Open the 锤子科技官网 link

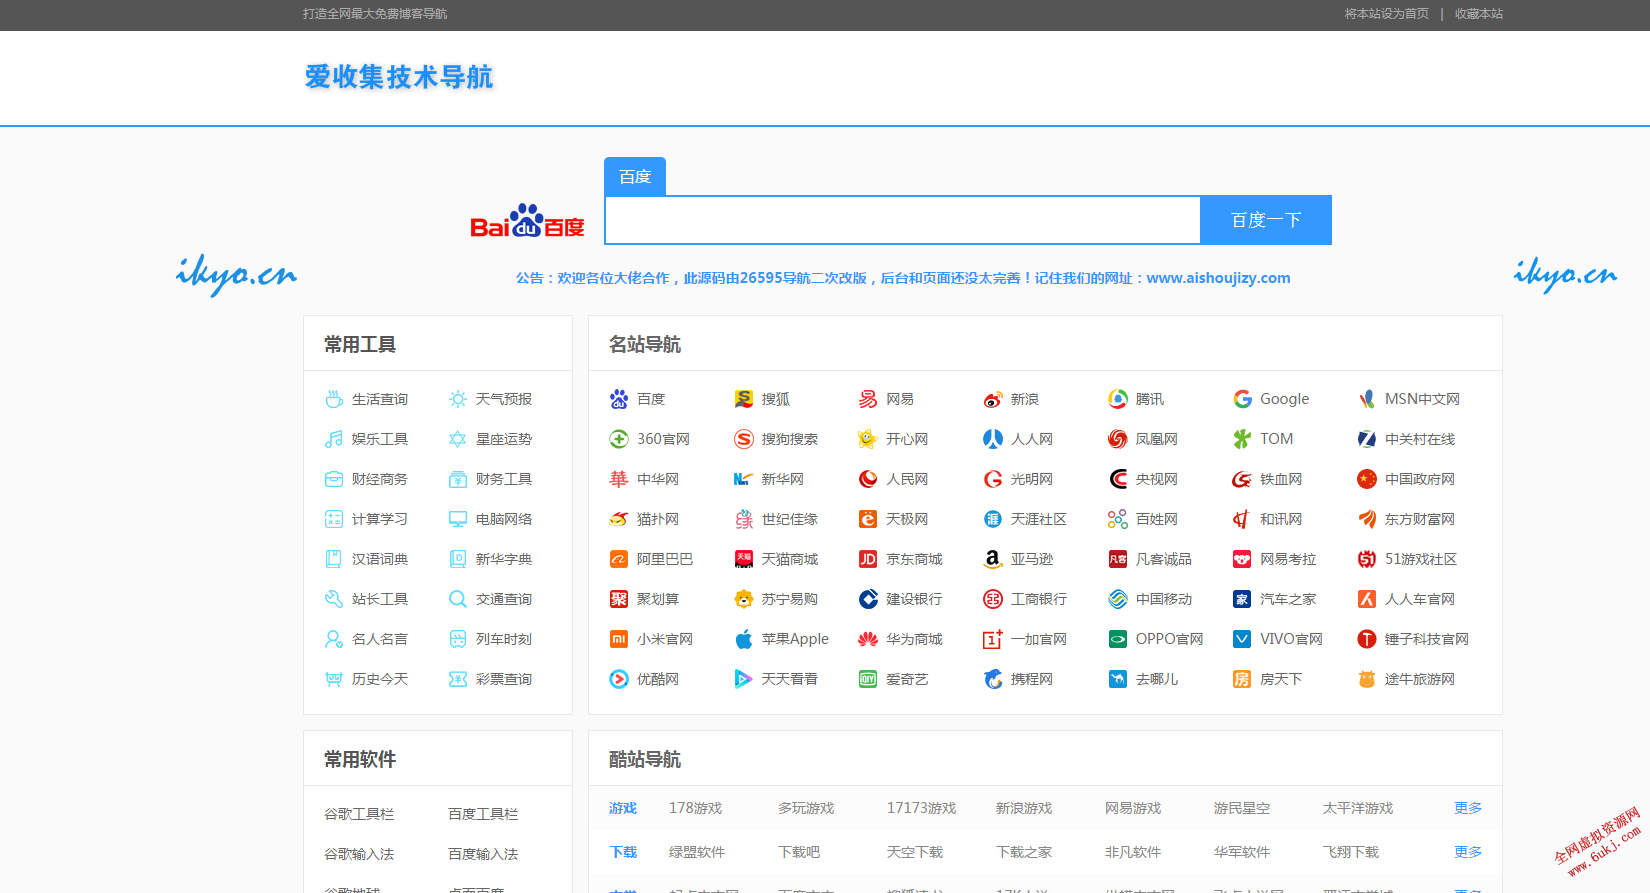pyautogui.click(x=1427, y=639)
